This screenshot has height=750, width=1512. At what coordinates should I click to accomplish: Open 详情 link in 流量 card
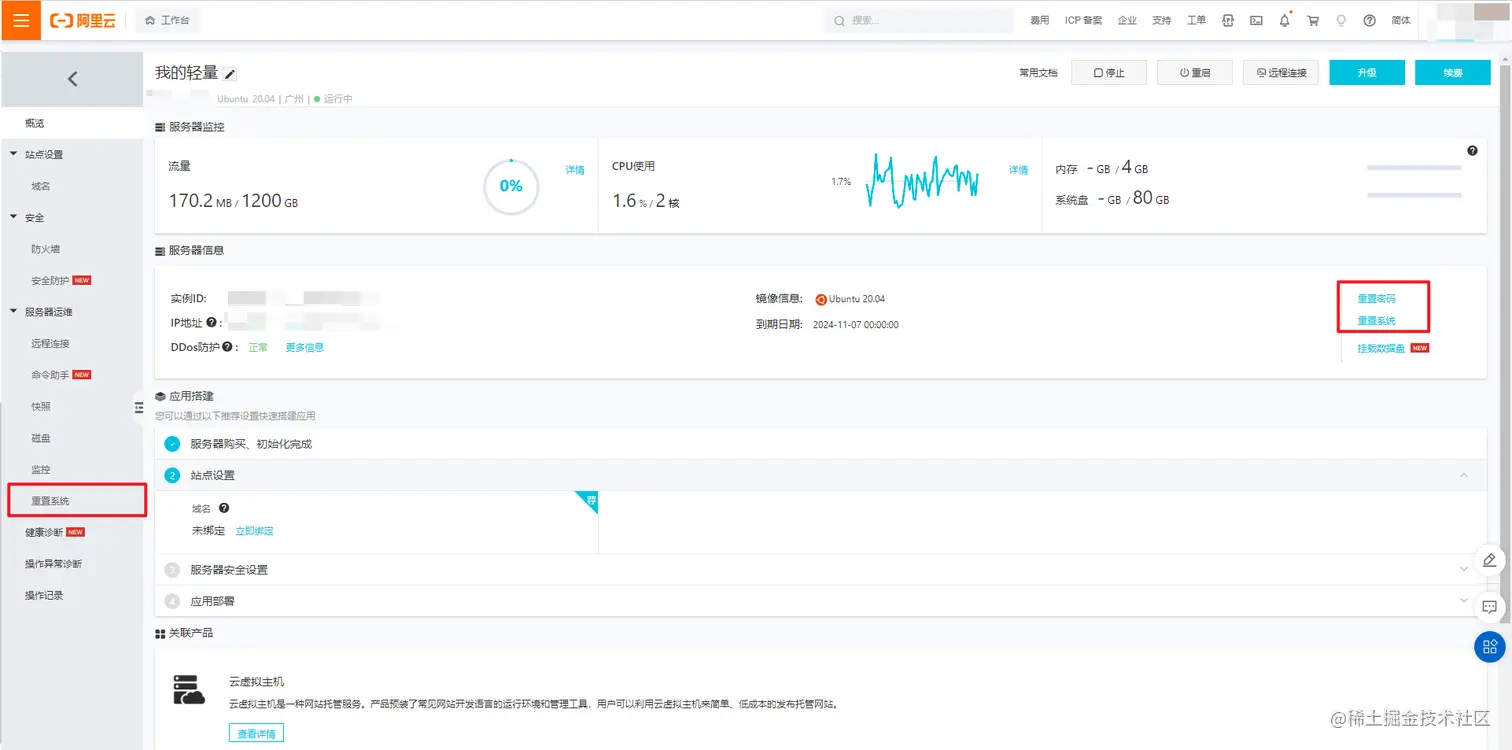[575, 170]
